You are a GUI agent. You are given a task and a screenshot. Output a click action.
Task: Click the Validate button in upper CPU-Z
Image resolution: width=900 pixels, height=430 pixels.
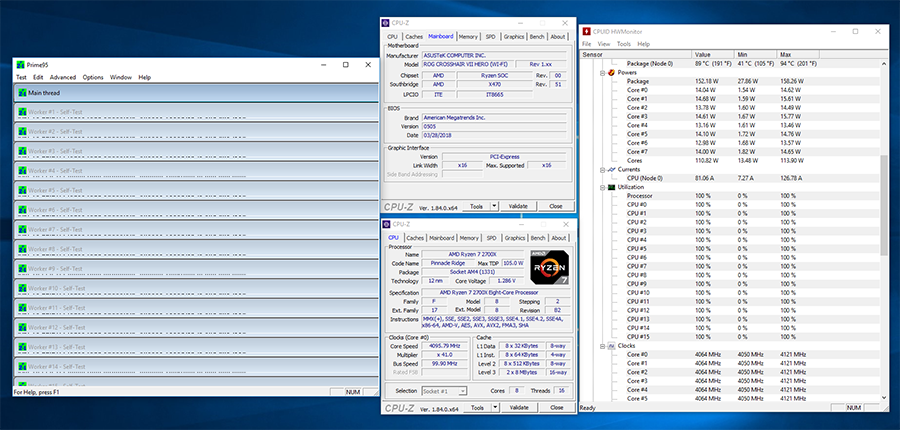coord(519,206)
